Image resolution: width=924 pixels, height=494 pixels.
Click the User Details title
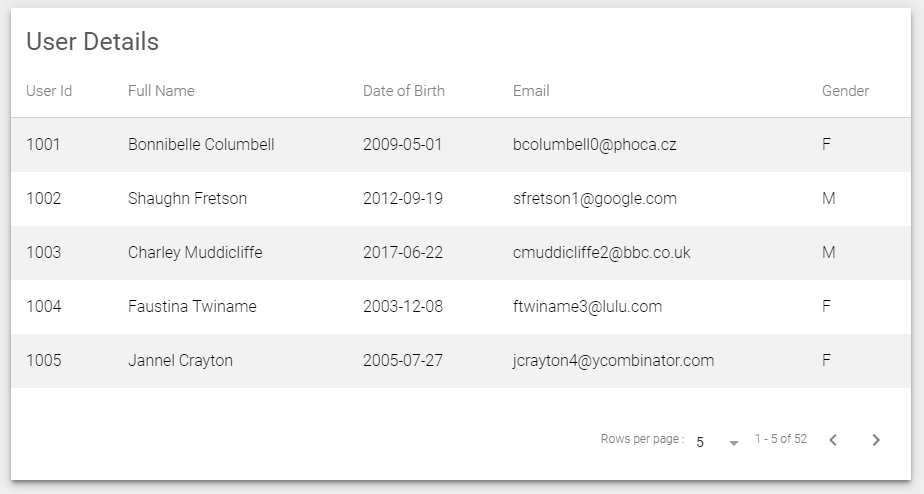(92, 42)
